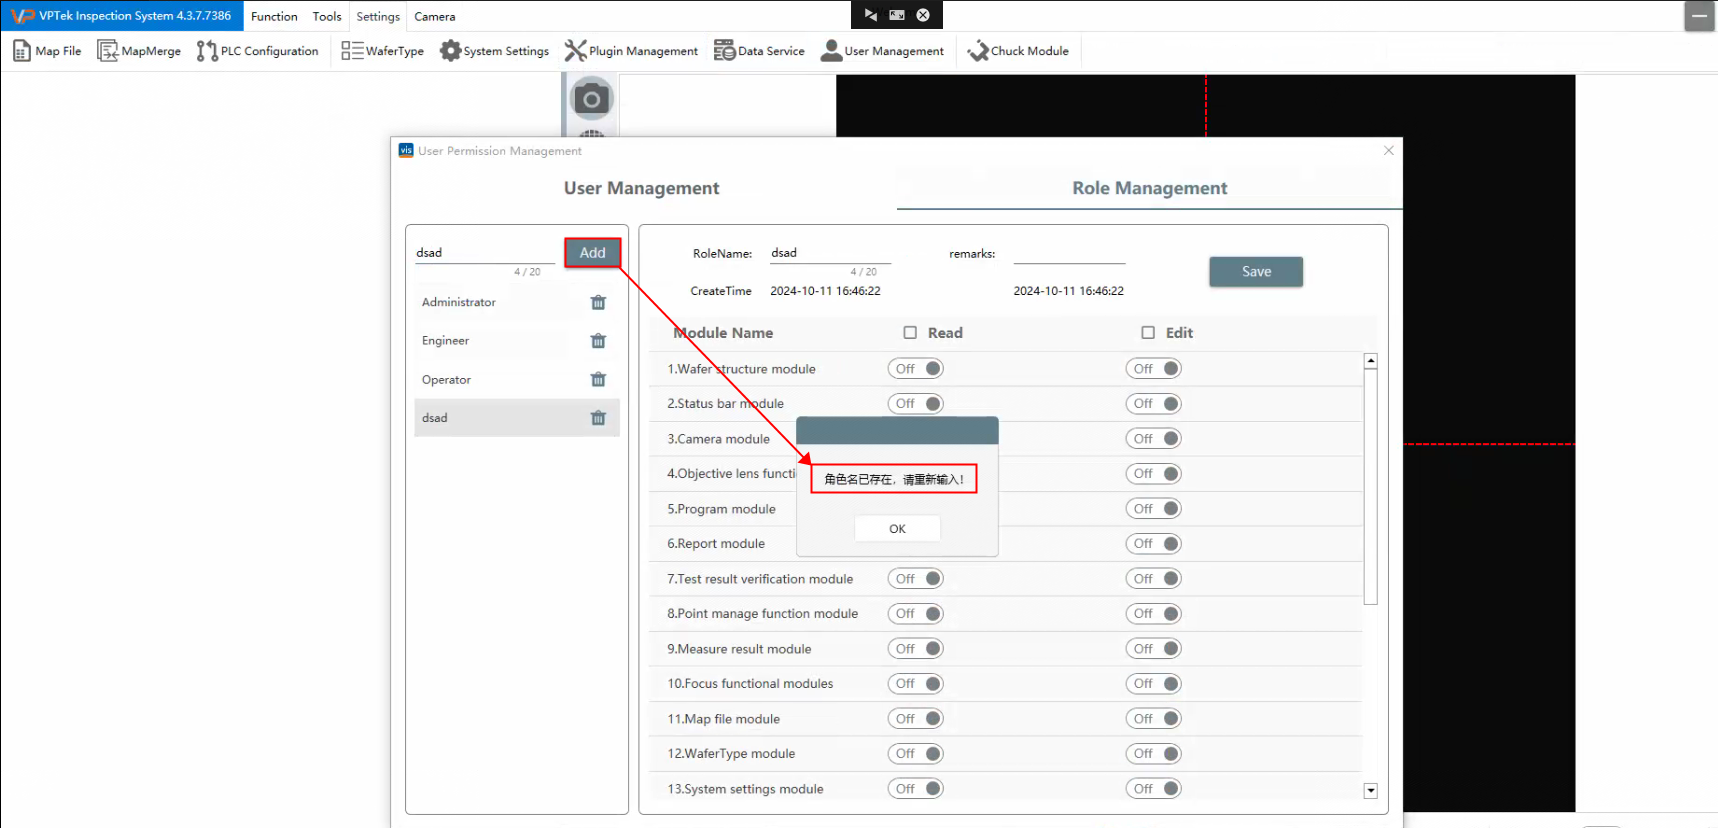The width and height of the screenshot is (1718, 828).
Task: Click the keyboard icon in top overlay bar
Action: point(897,15)
